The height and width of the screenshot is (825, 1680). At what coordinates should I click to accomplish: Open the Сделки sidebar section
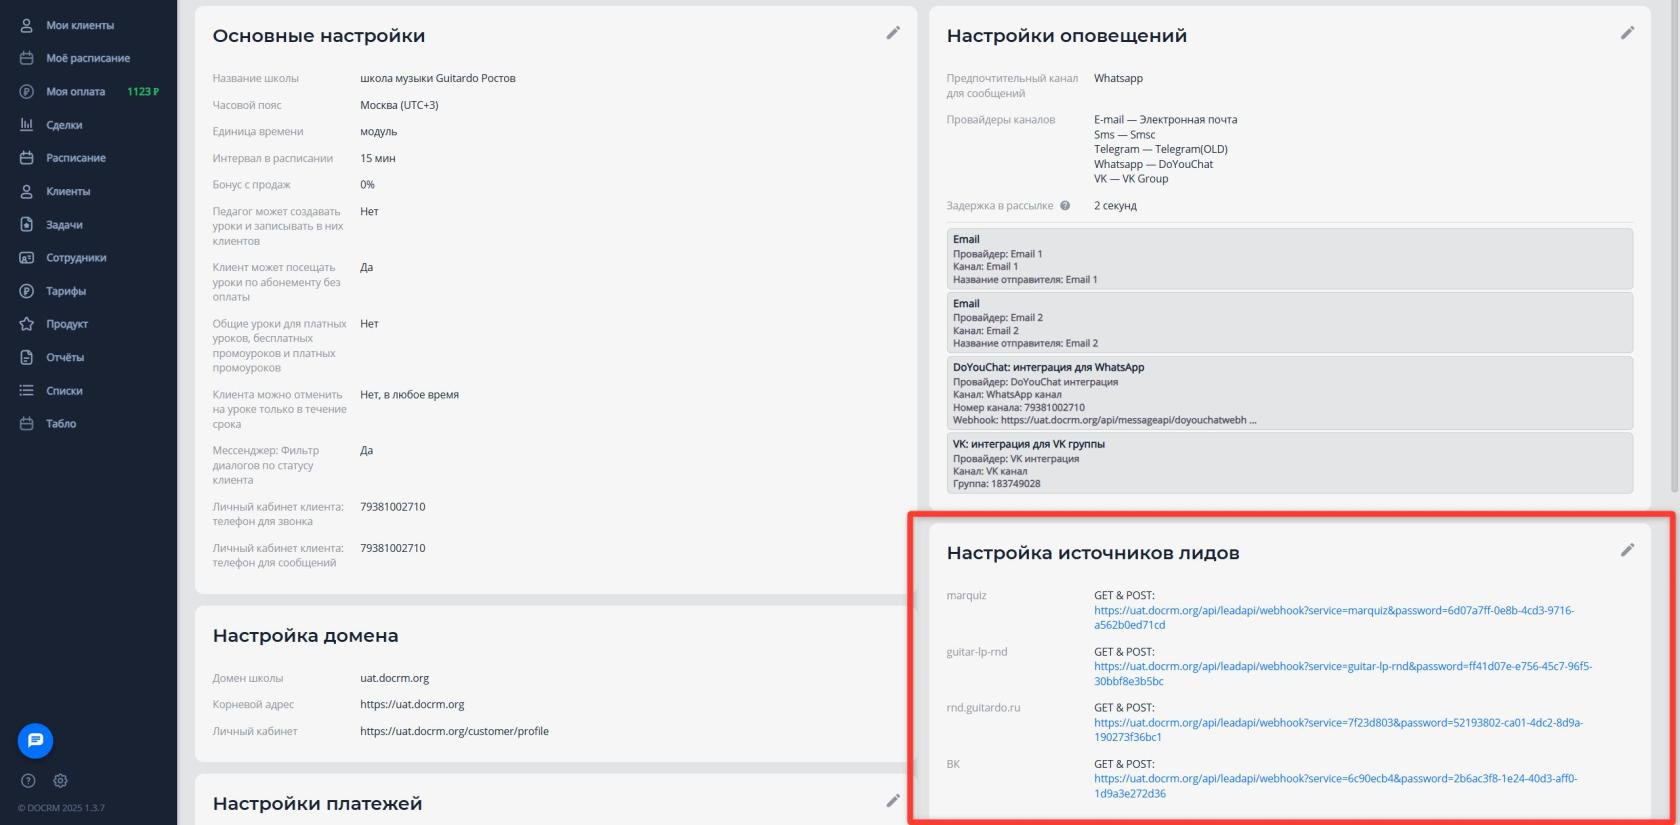pyautogui.click(x=64, y=125)
